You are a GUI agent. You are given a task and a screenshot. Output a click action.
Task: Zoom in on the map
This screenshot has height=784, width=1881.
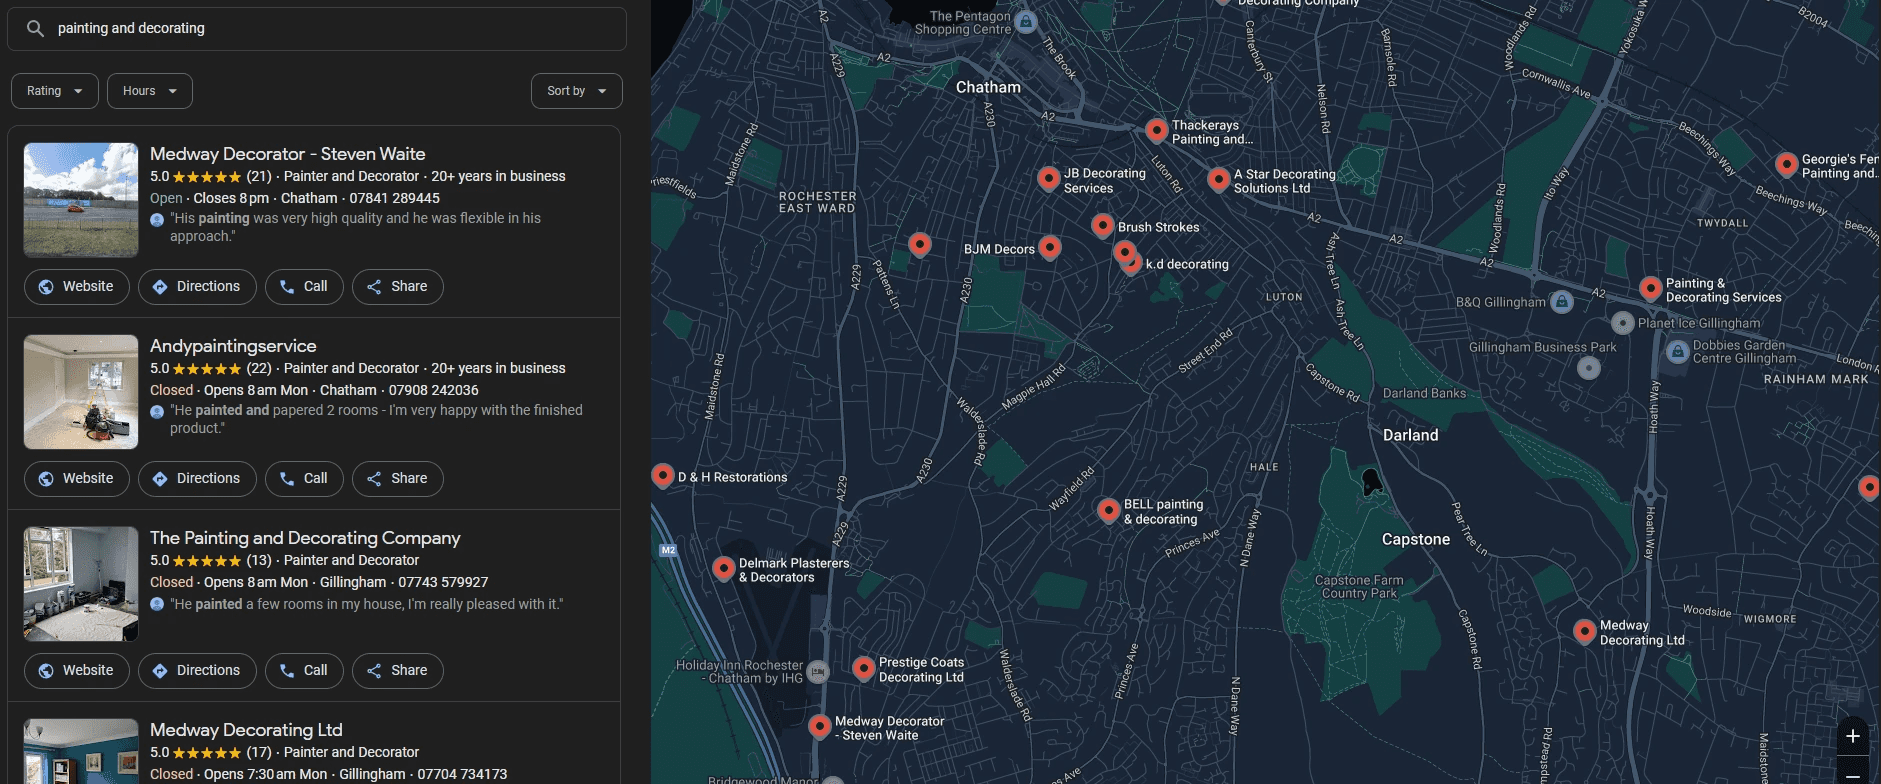[x=1853, y=736]
